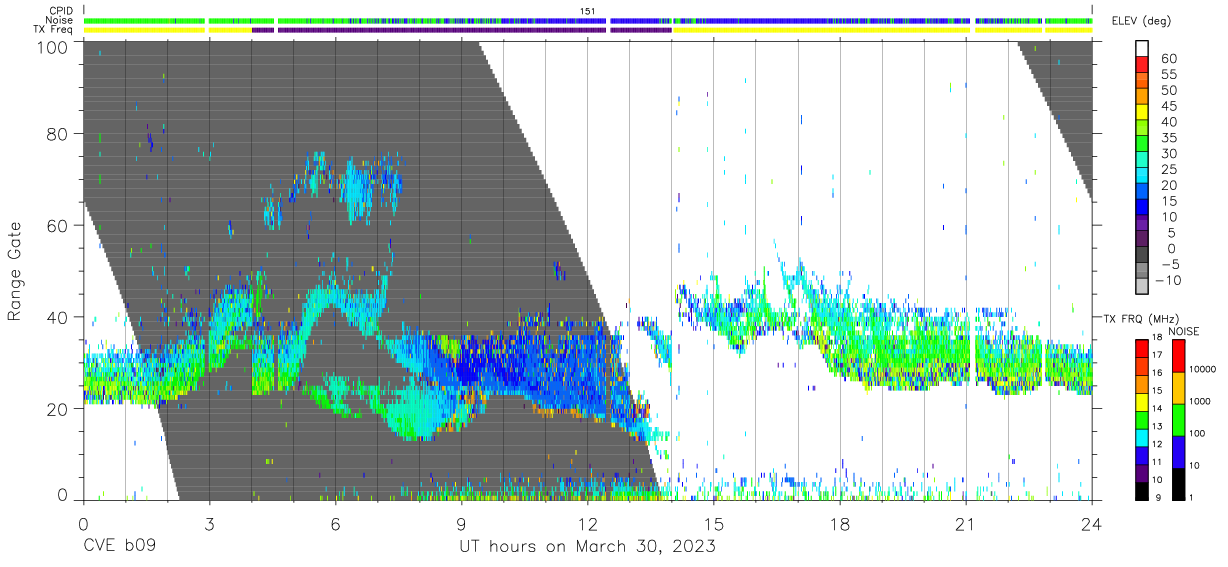Click the 20 tick label on the Range Gate axis
Image resolution: width=1228 pixels, height=567 pixels.
[58, 408]
